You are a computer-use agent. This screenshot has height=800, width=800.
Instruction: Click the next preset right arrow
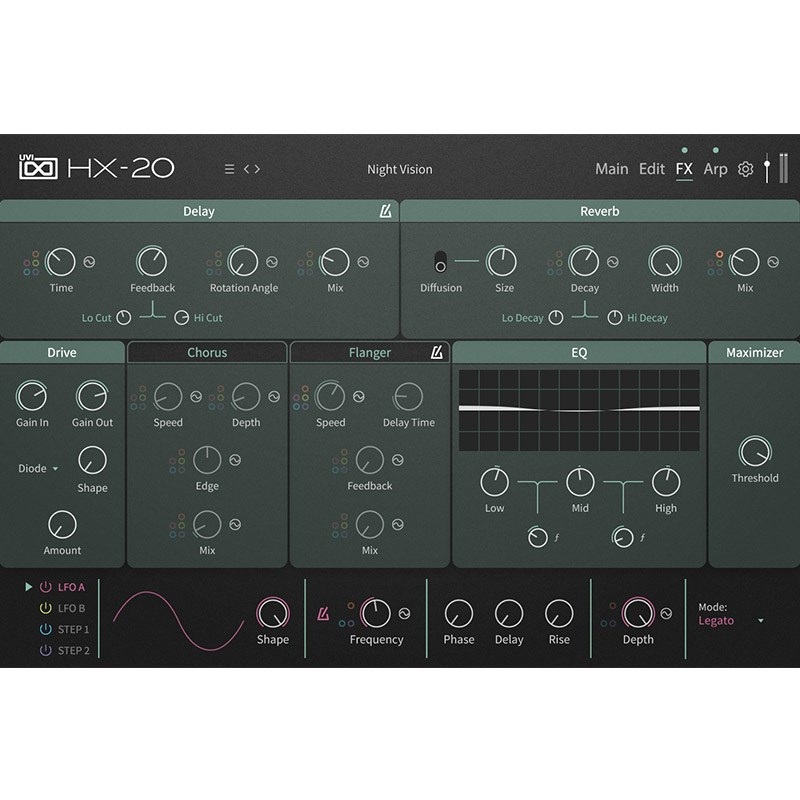coord(257,169)
